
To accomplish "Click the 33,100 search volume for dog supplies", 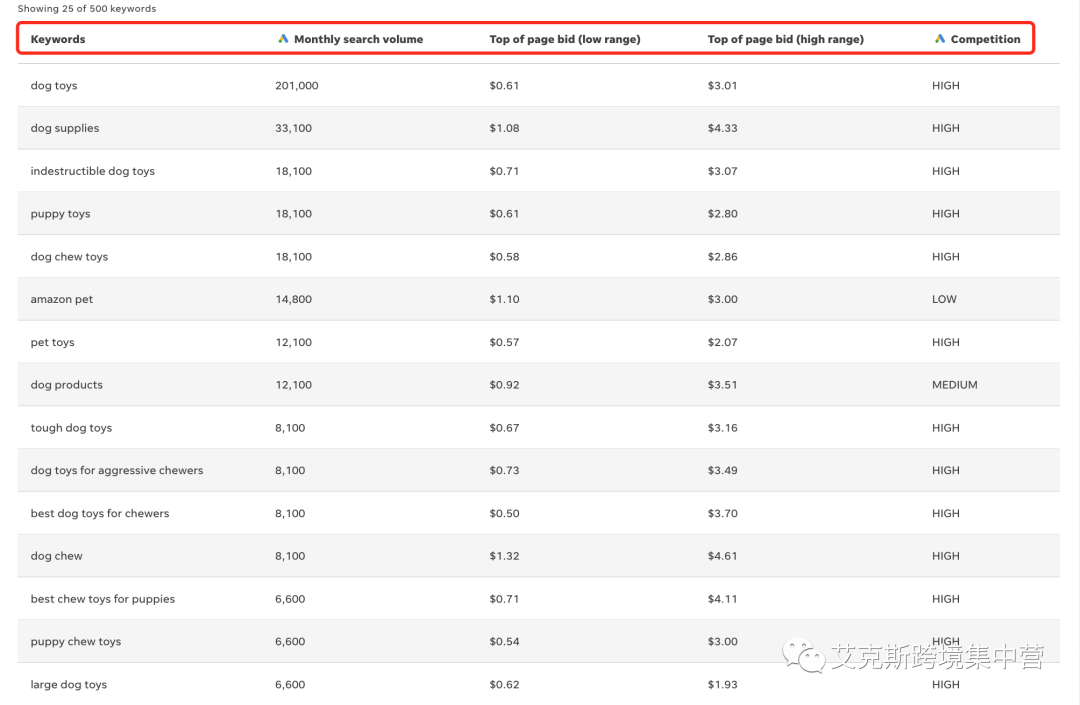I will click(x=293, y=128).
